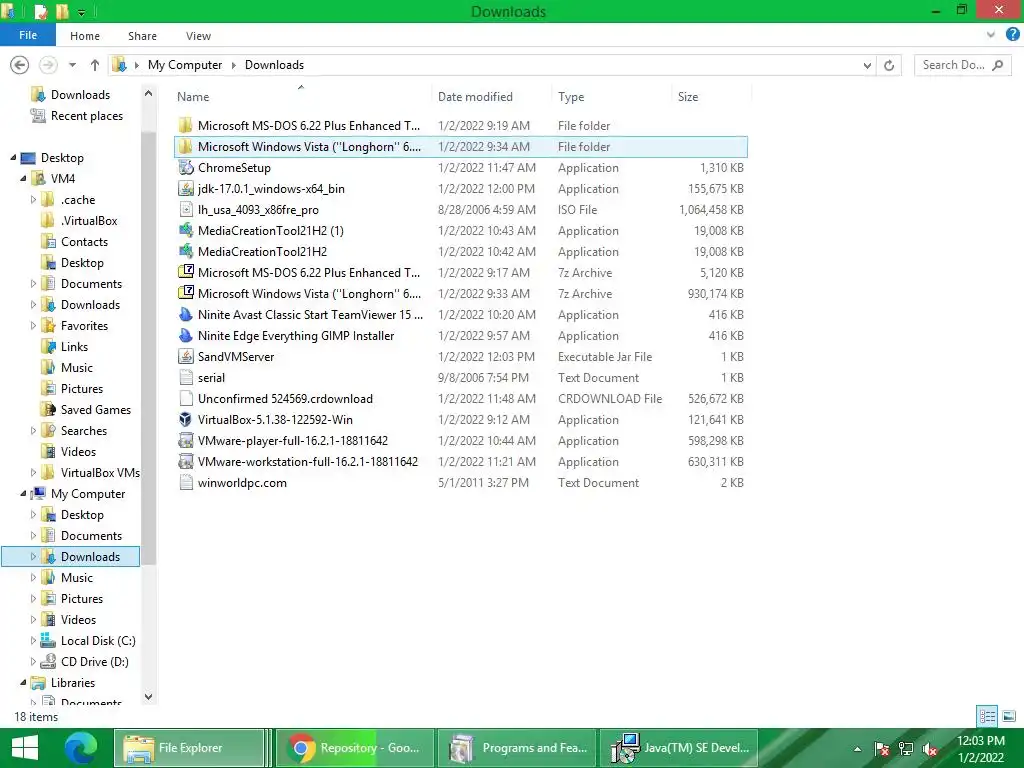Switch to Java(TM) SE Development taskbar window
This screenshot has height=768, width=1024.
(679, 748)
